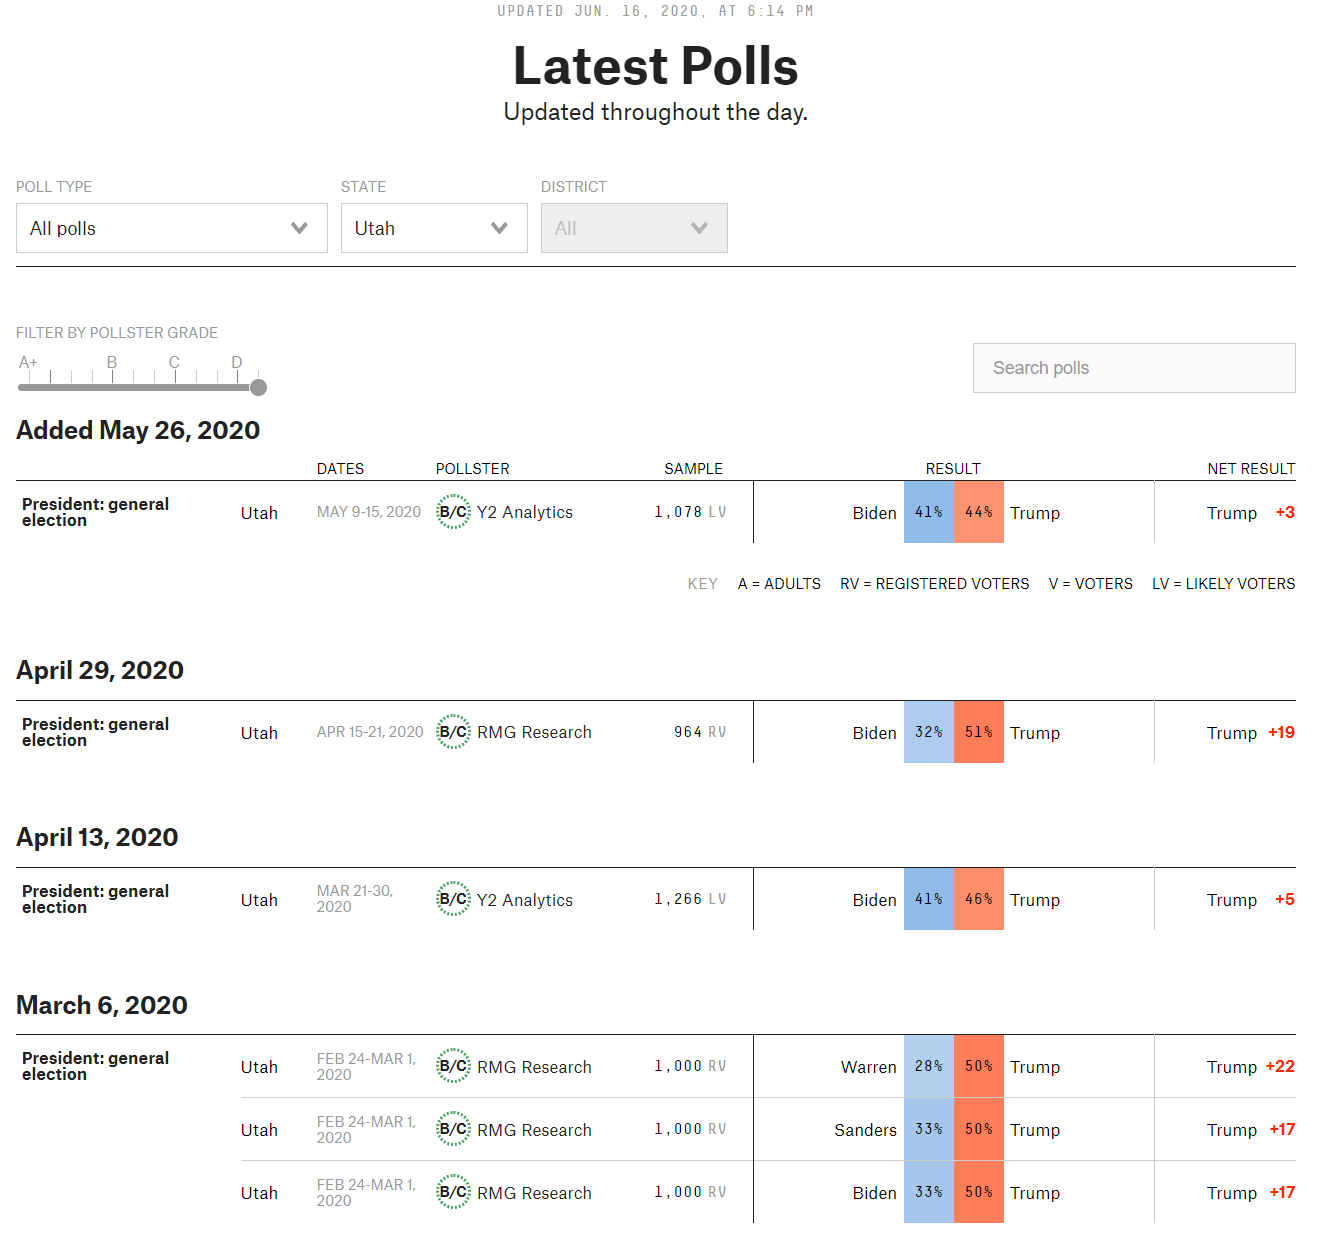Click B/C grade badge for Mar 21-30 Y2 Analytics

click(x=453, y=899)
